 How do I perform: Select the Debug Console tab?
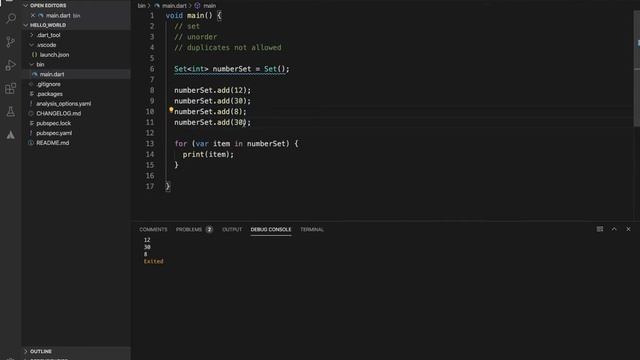(x=271, y=229)
